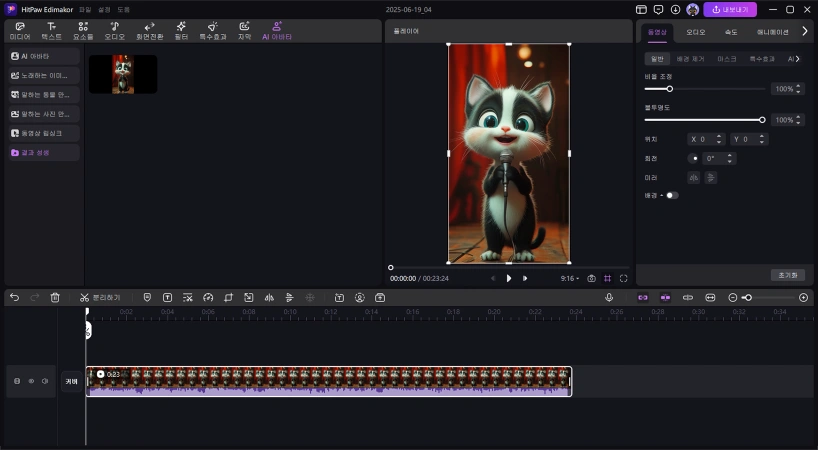Open the 9:16 aspect ratio dropdown
The image size is (818, 450).
[570, 278]
